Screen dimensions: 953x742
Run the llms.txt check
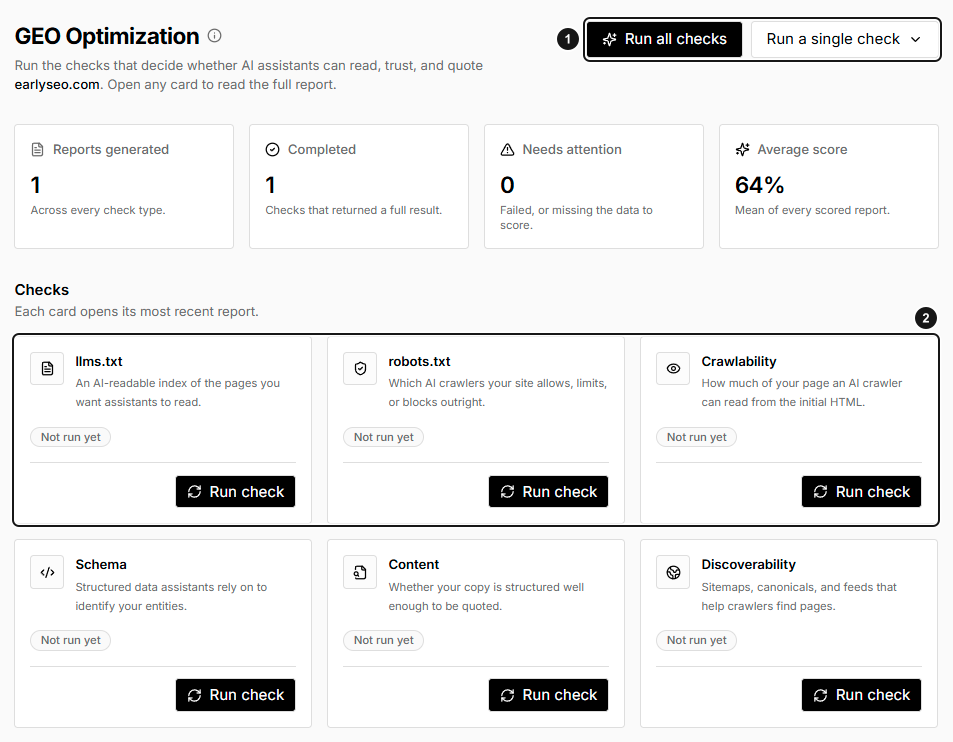235,492
